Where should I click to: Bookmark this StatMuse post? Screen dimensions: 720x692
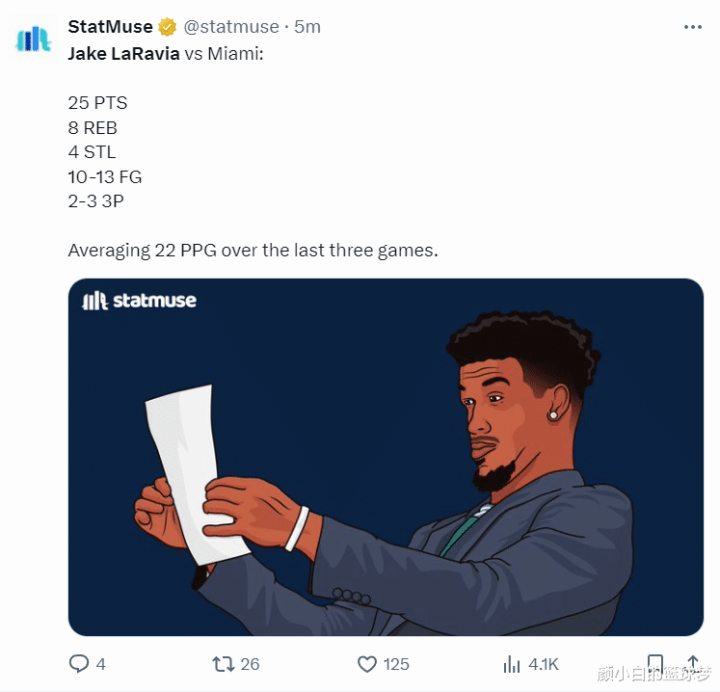coord(654,663)
